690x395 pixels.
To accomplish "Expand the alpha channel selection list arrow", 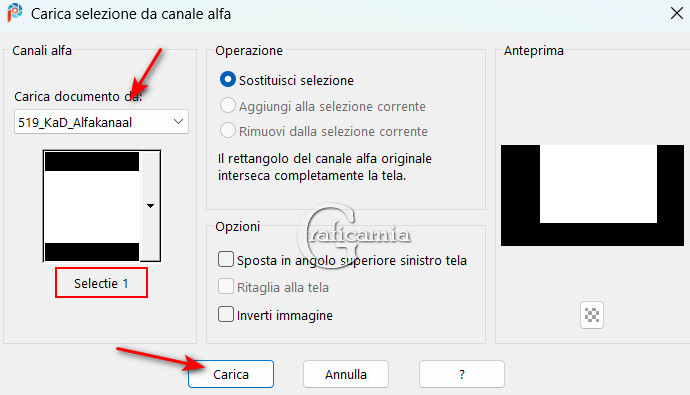I will (150, 206).
